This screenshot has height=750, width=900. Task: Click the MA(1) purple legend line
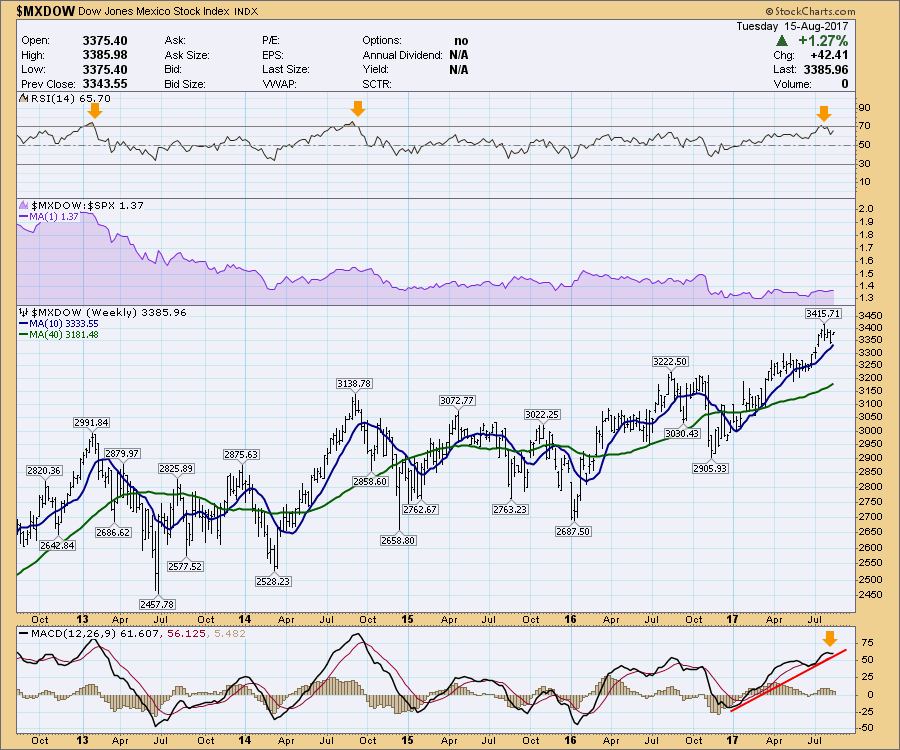click(x=24, y=217)
